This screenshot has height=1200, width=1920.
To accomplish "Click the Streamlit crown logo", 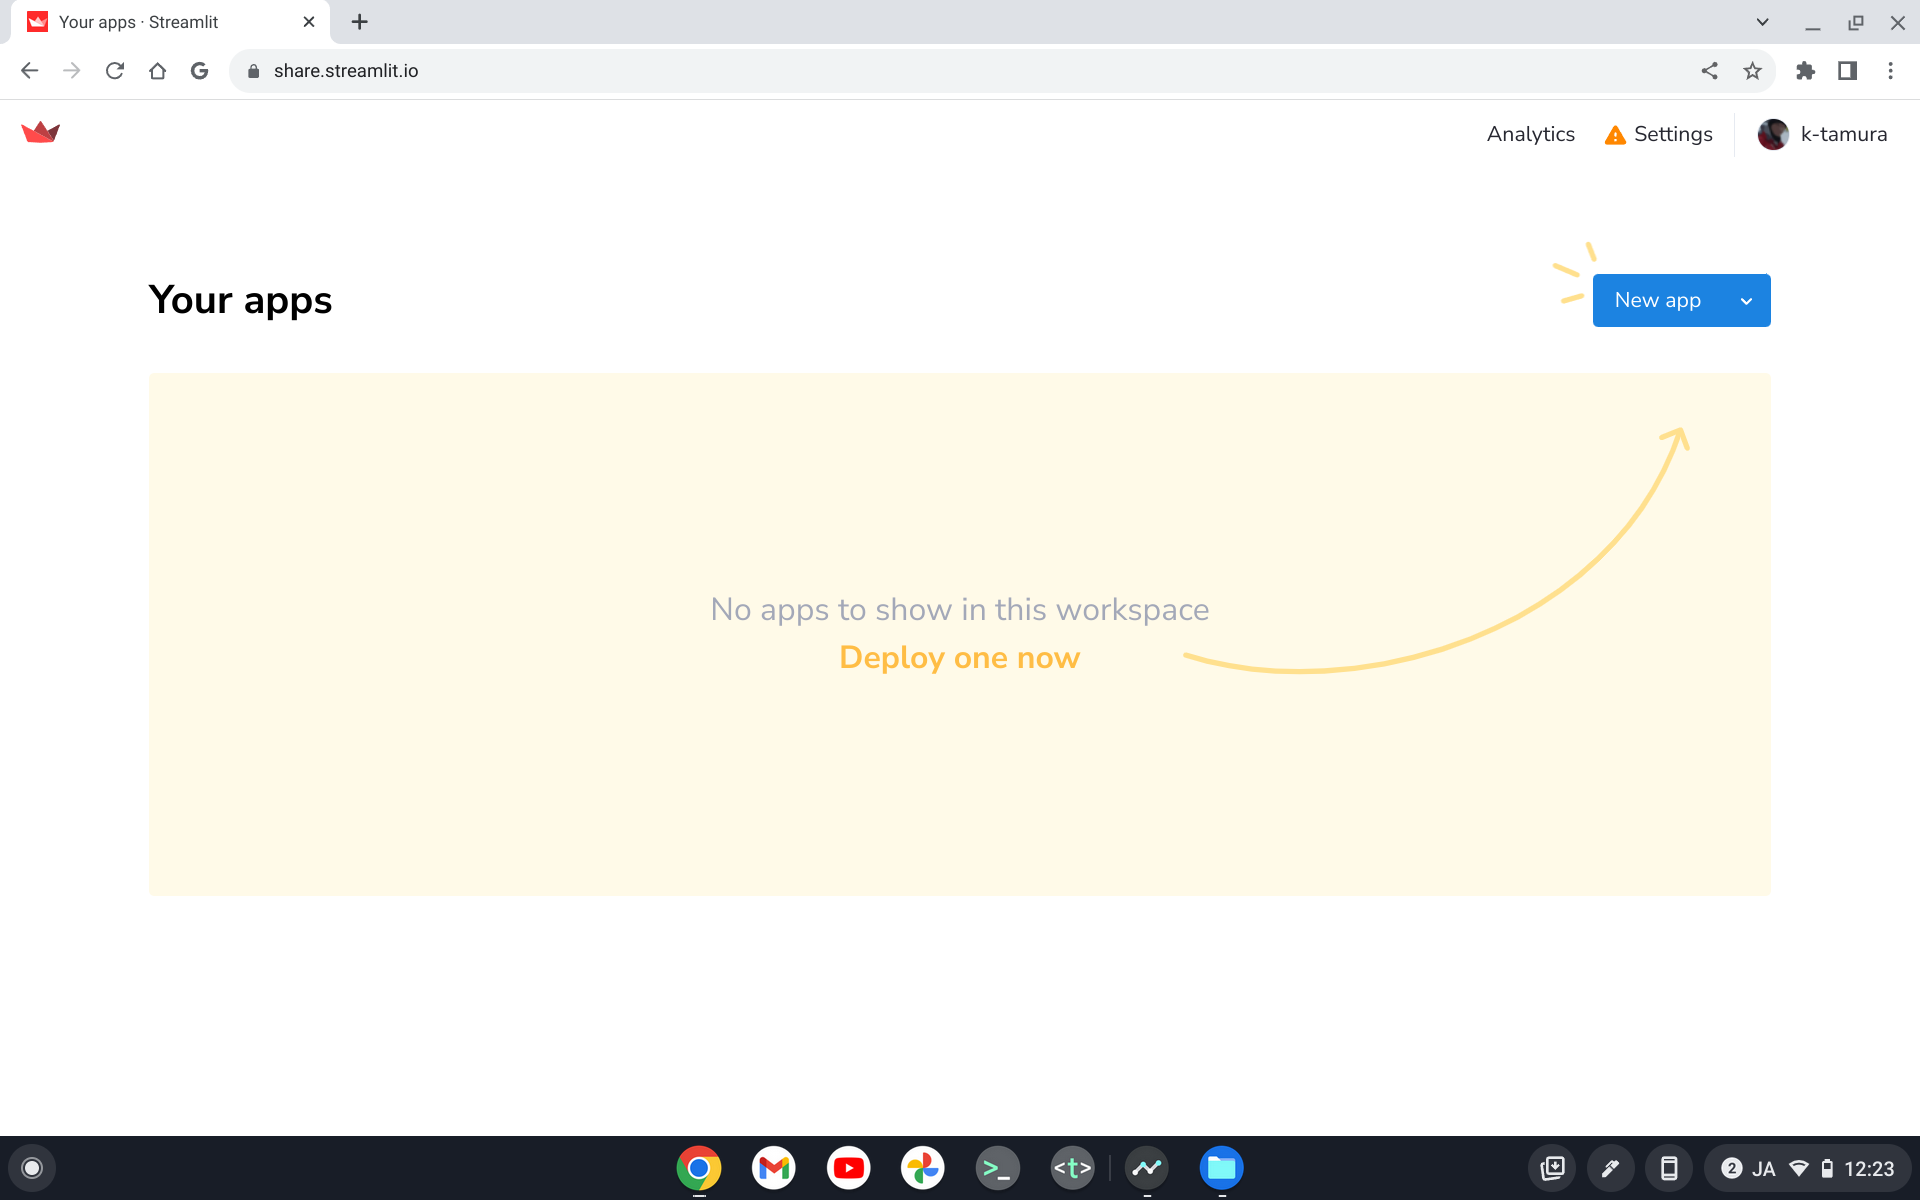I will [40, 132].
